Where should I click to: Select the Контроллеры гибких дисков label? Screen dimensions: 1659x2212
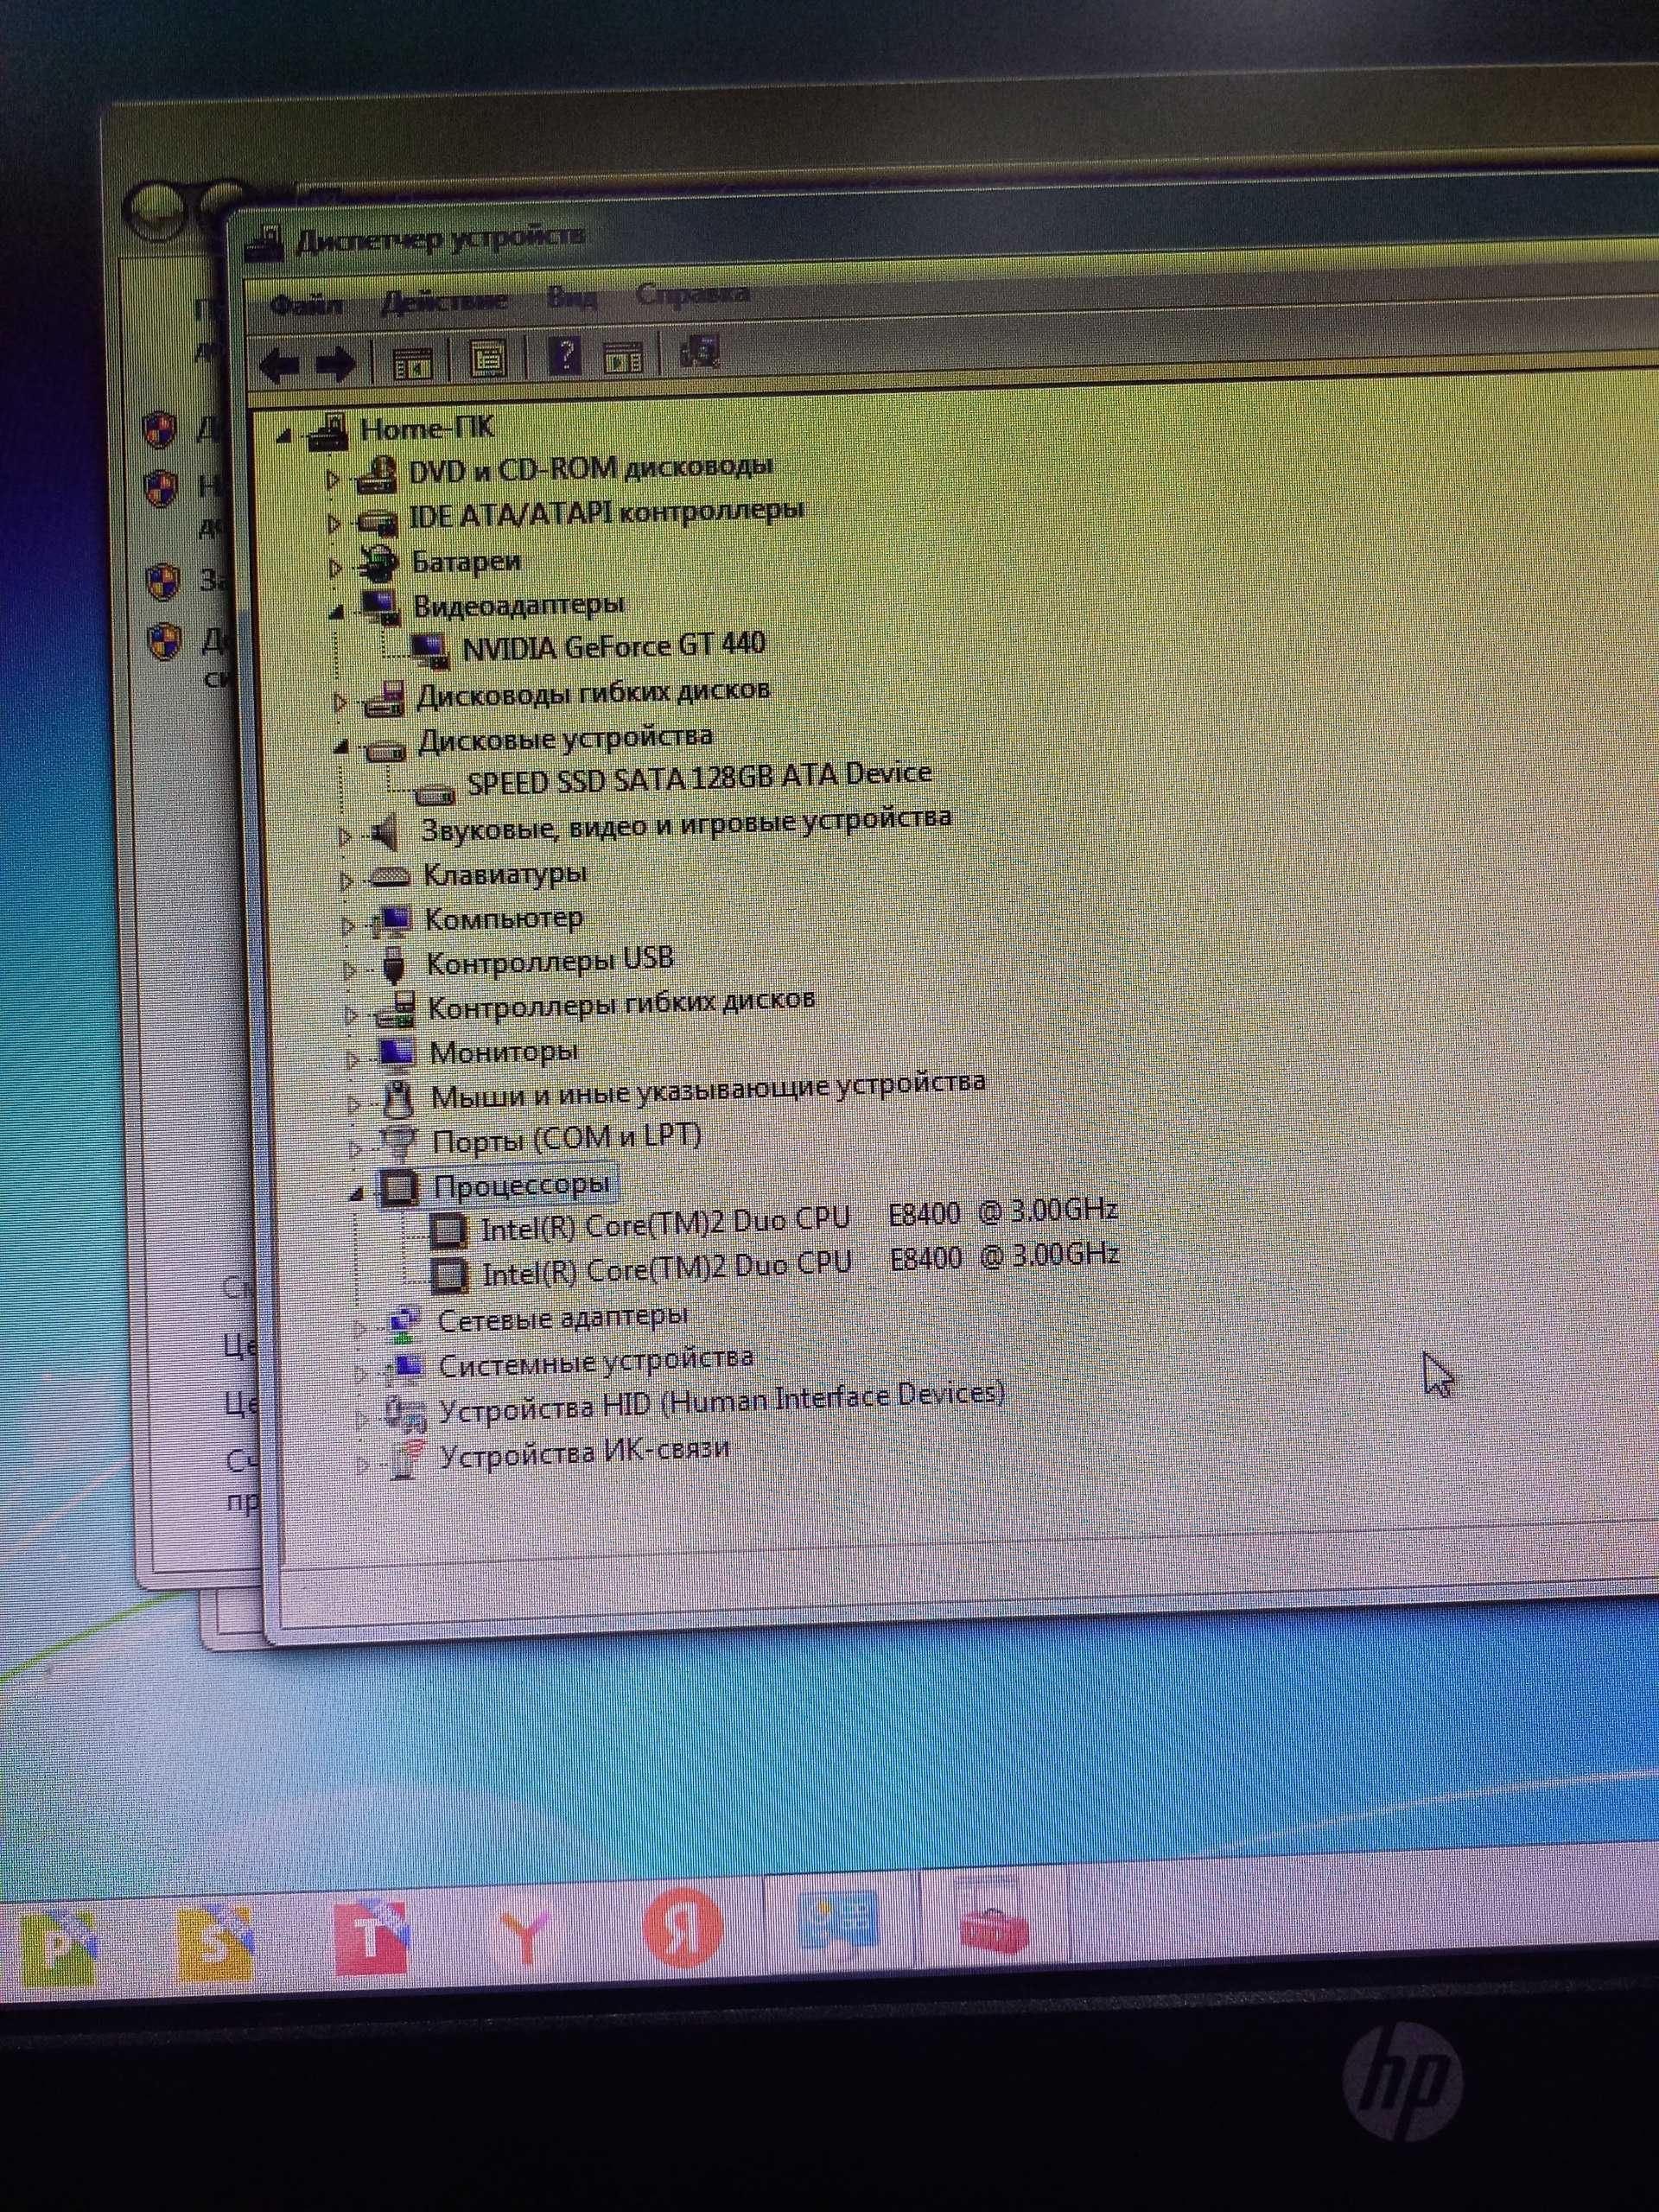(622, 1003)
